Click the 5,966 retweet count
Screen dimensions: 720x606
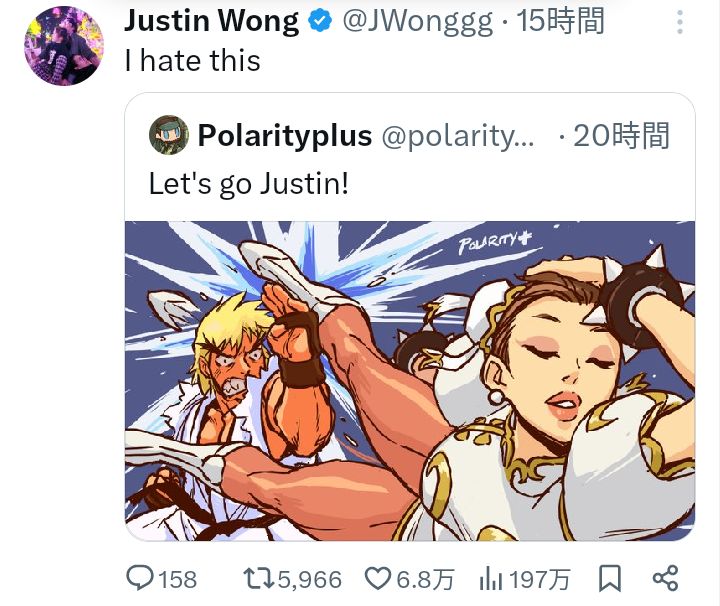click(309, 579)
